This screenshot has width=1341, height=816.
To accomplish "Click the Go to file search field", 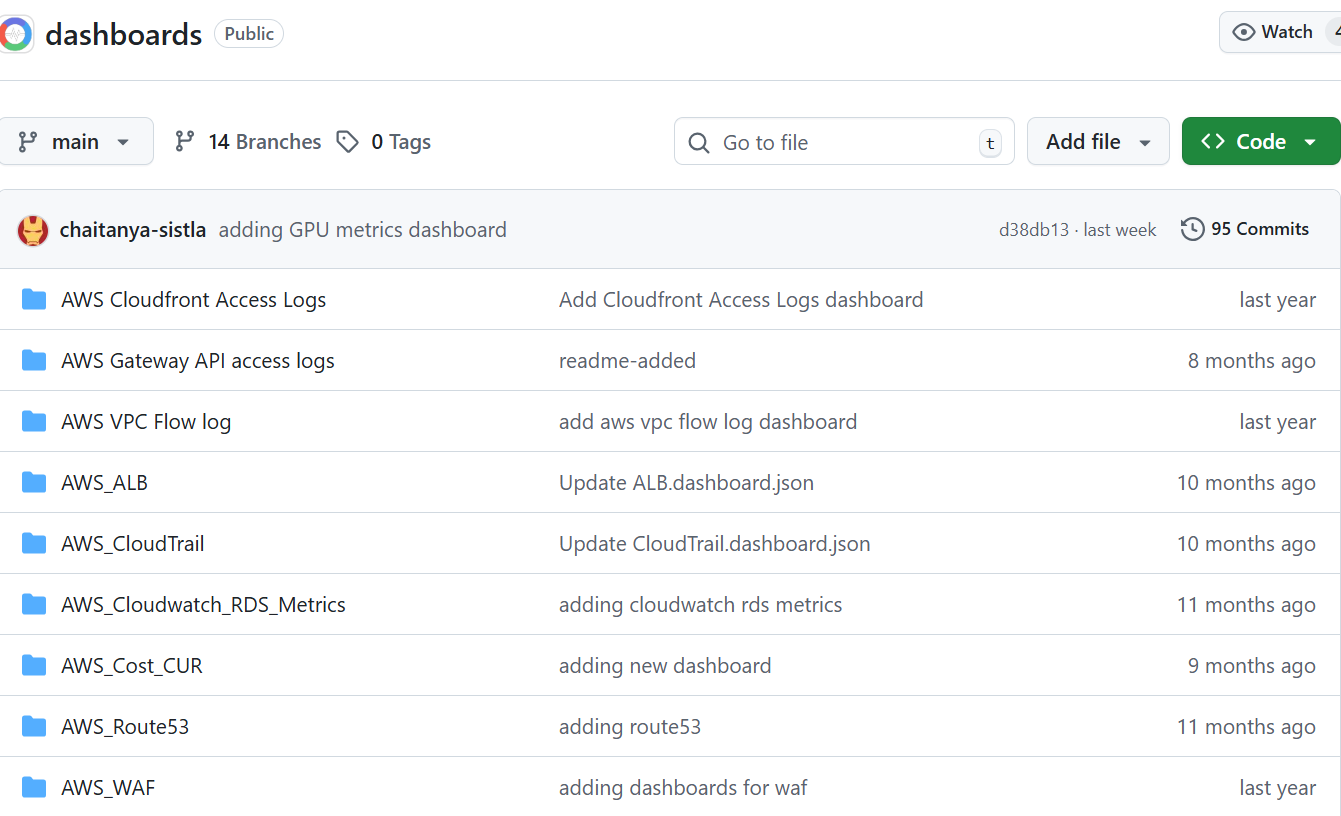I will pyautogui.click(x=844, y=142).
